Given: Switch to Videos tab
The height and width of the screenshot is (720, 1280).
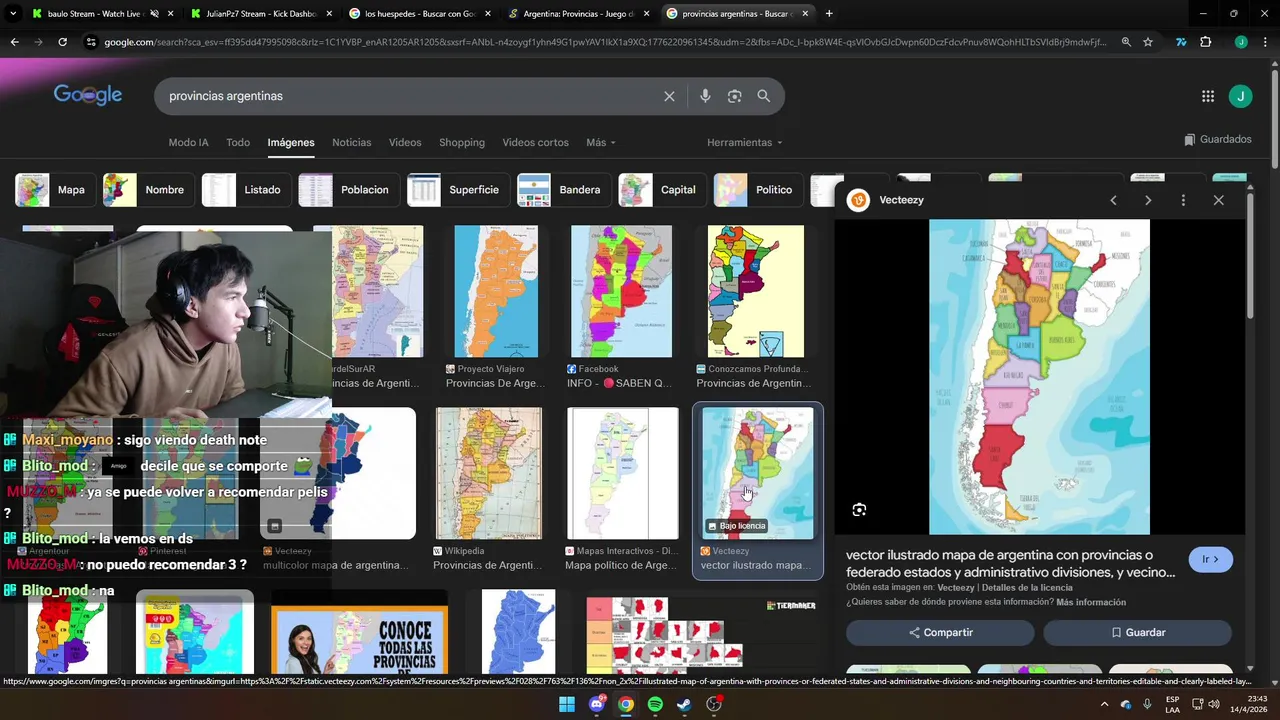Looking at the screenshot, I should (405, 142).
